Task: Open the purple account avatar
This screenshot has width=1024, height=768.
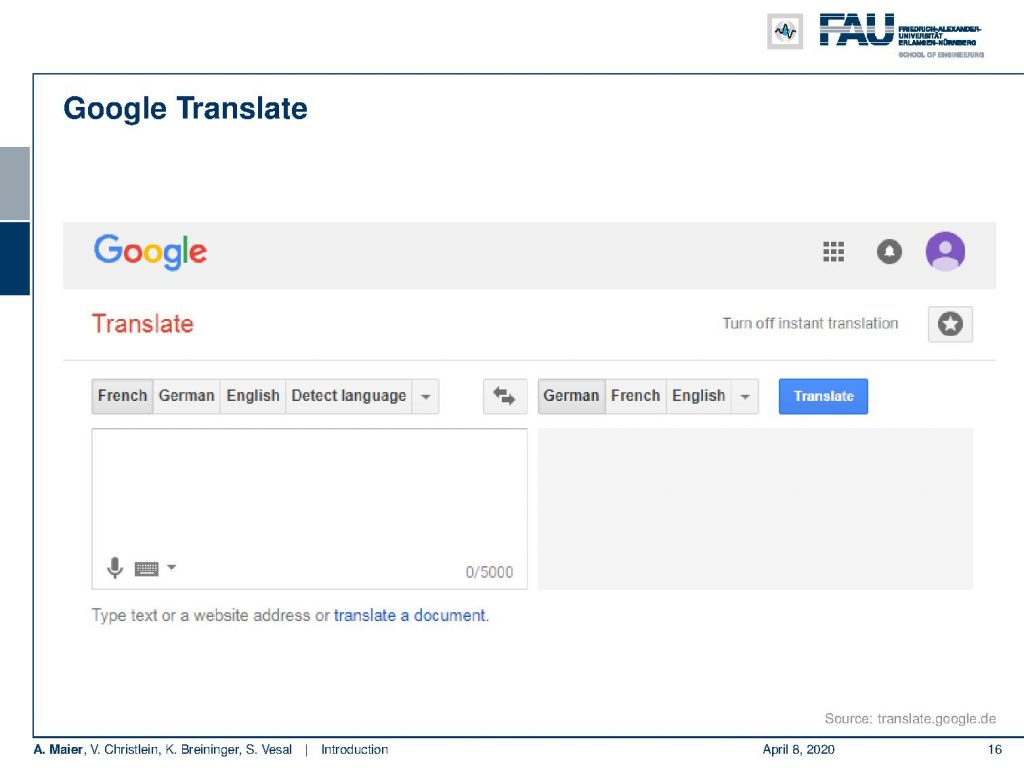Action: coord(945,251)
